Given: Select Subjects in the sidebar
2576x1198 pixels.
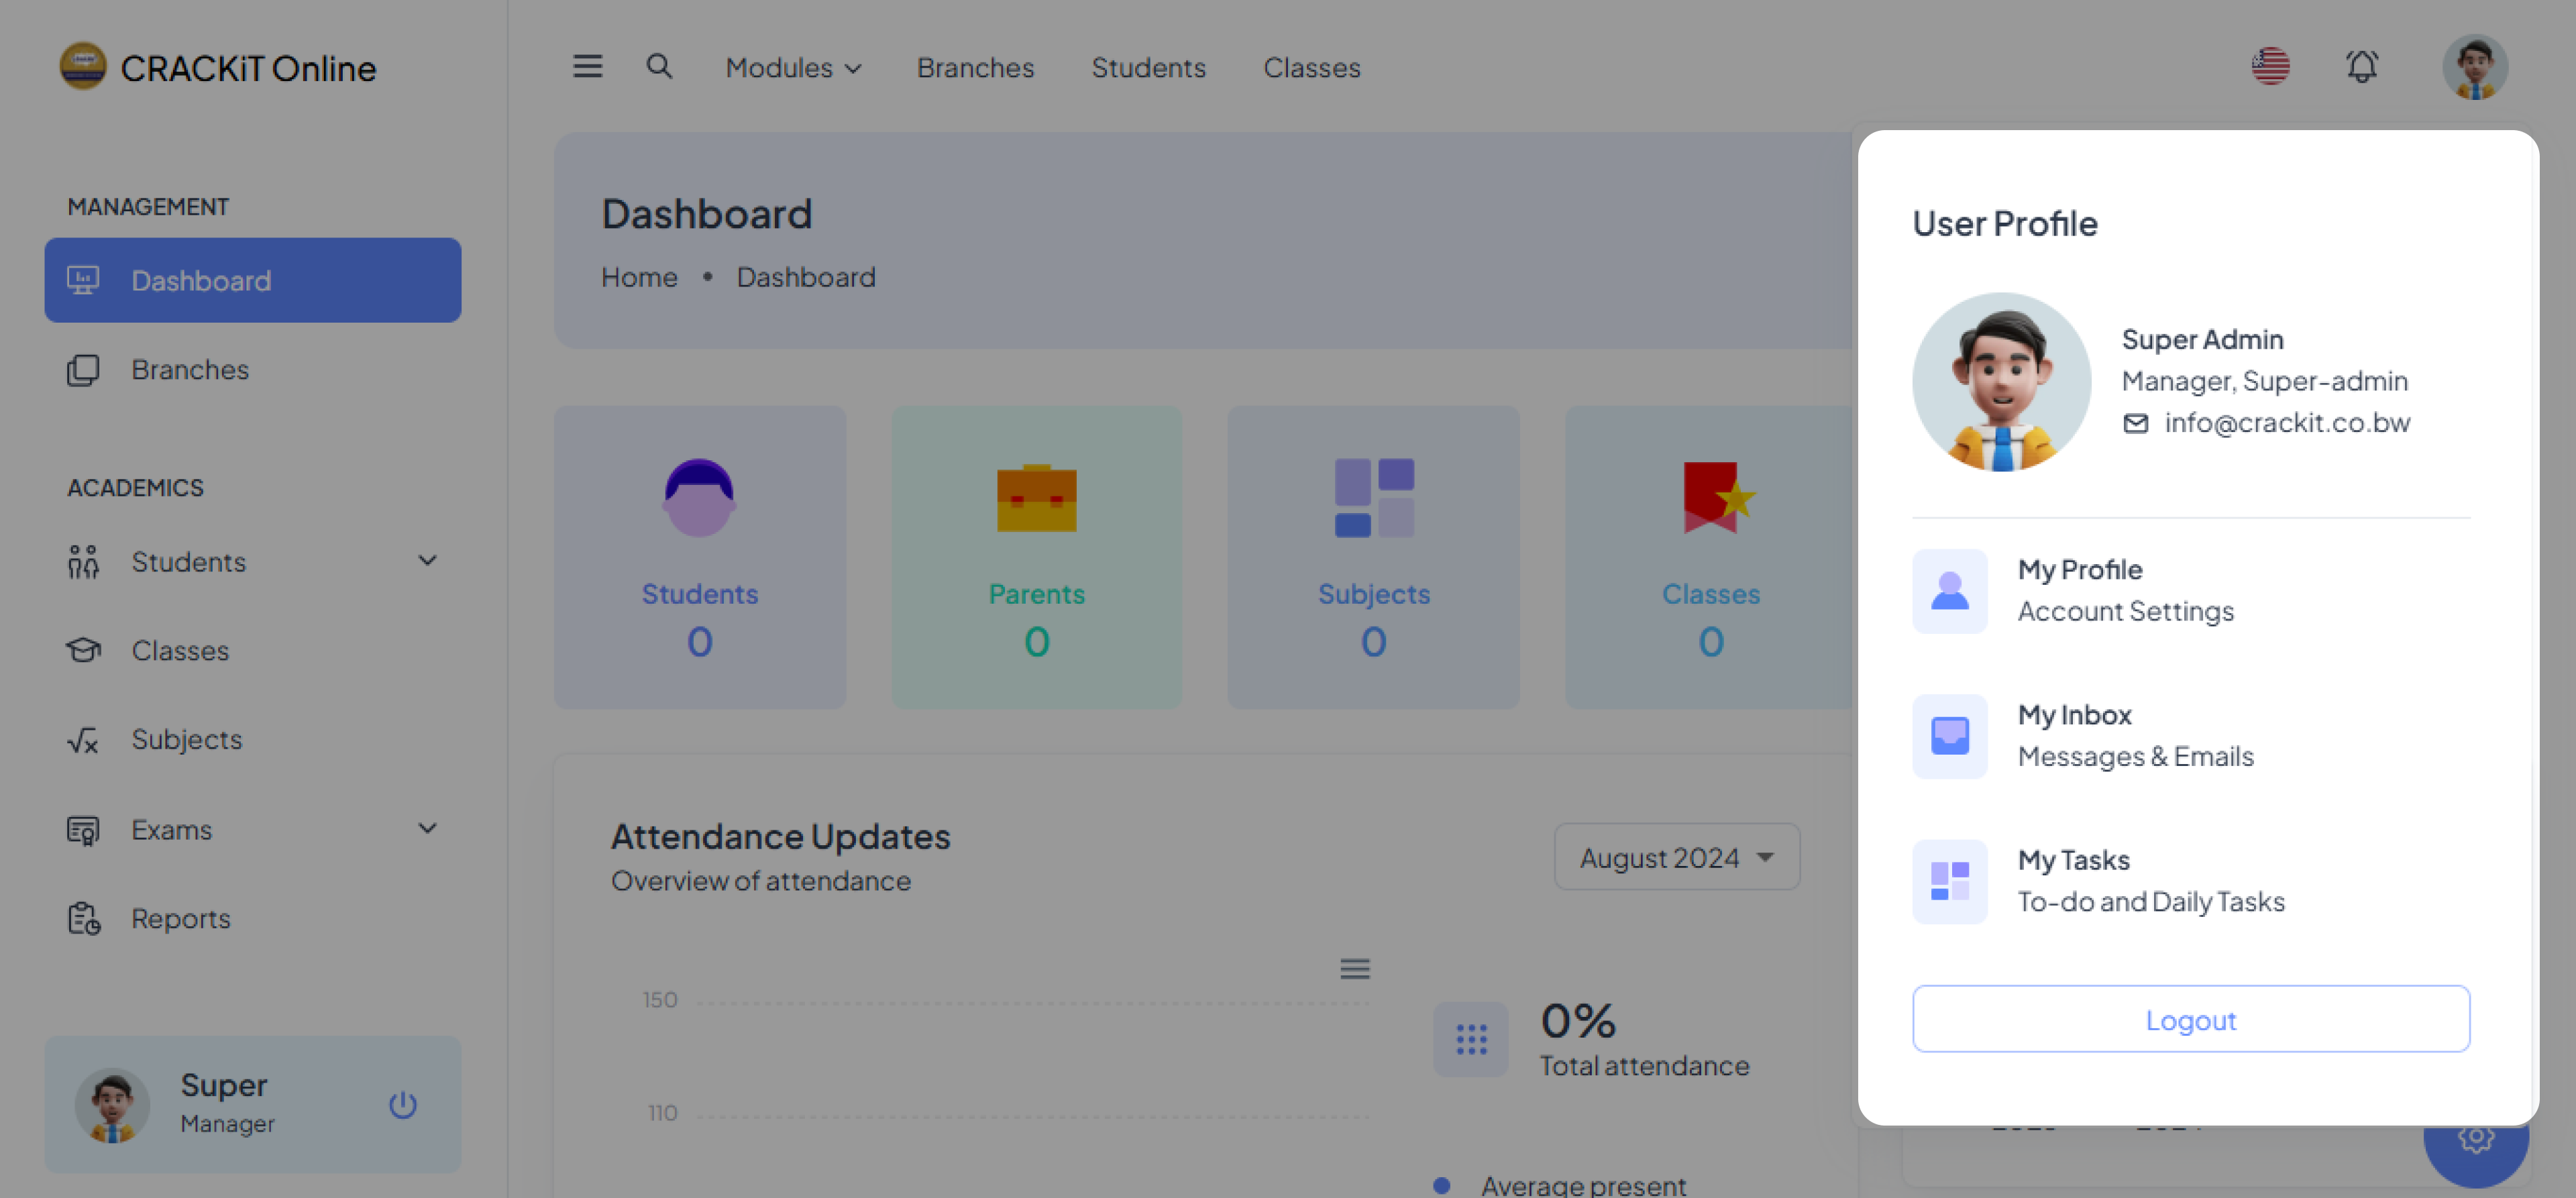Looking at the screenshot, I should [187, 739].
